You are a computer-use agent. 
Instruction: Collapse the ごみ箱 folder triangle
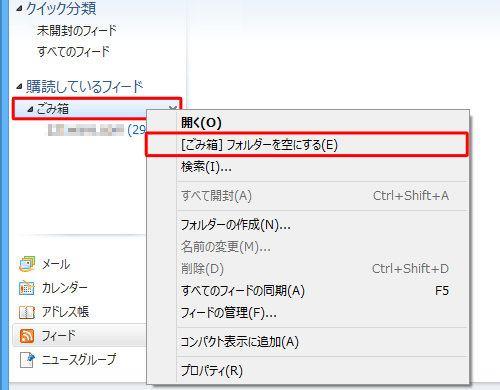[30, 109]
